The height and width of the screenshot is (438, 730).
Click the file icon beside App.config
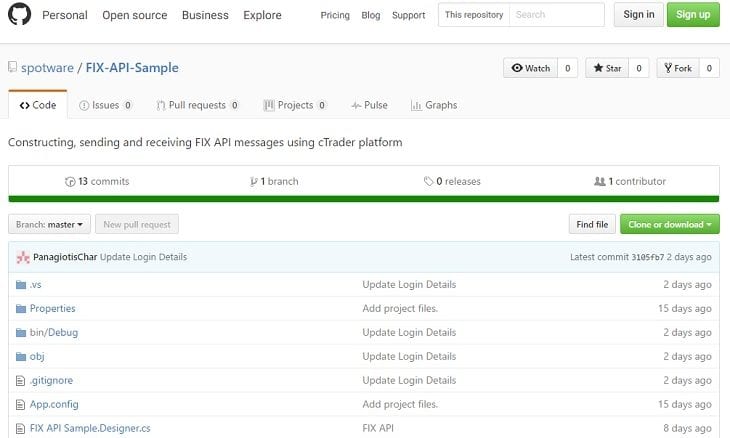pos(20,404)
